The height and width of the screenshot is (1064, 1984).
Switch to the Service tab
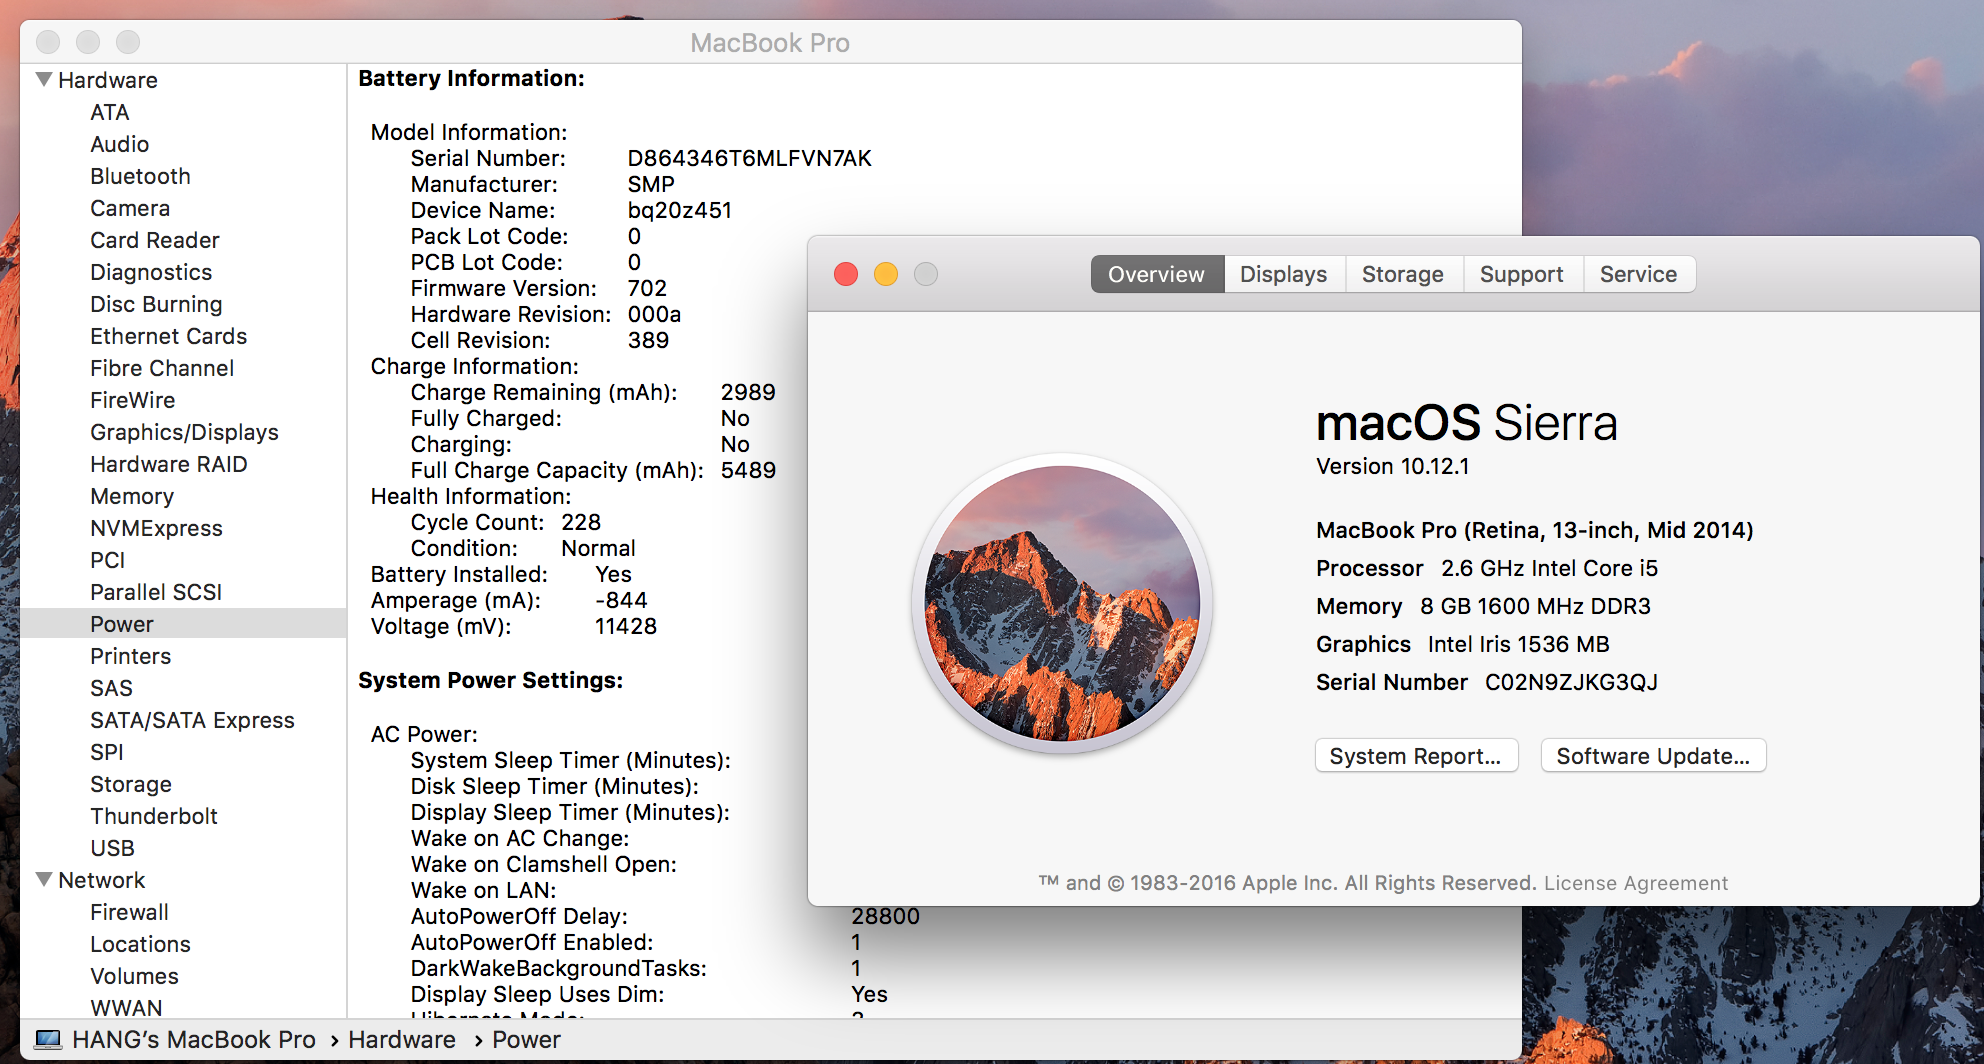(x=1638, y=274)
